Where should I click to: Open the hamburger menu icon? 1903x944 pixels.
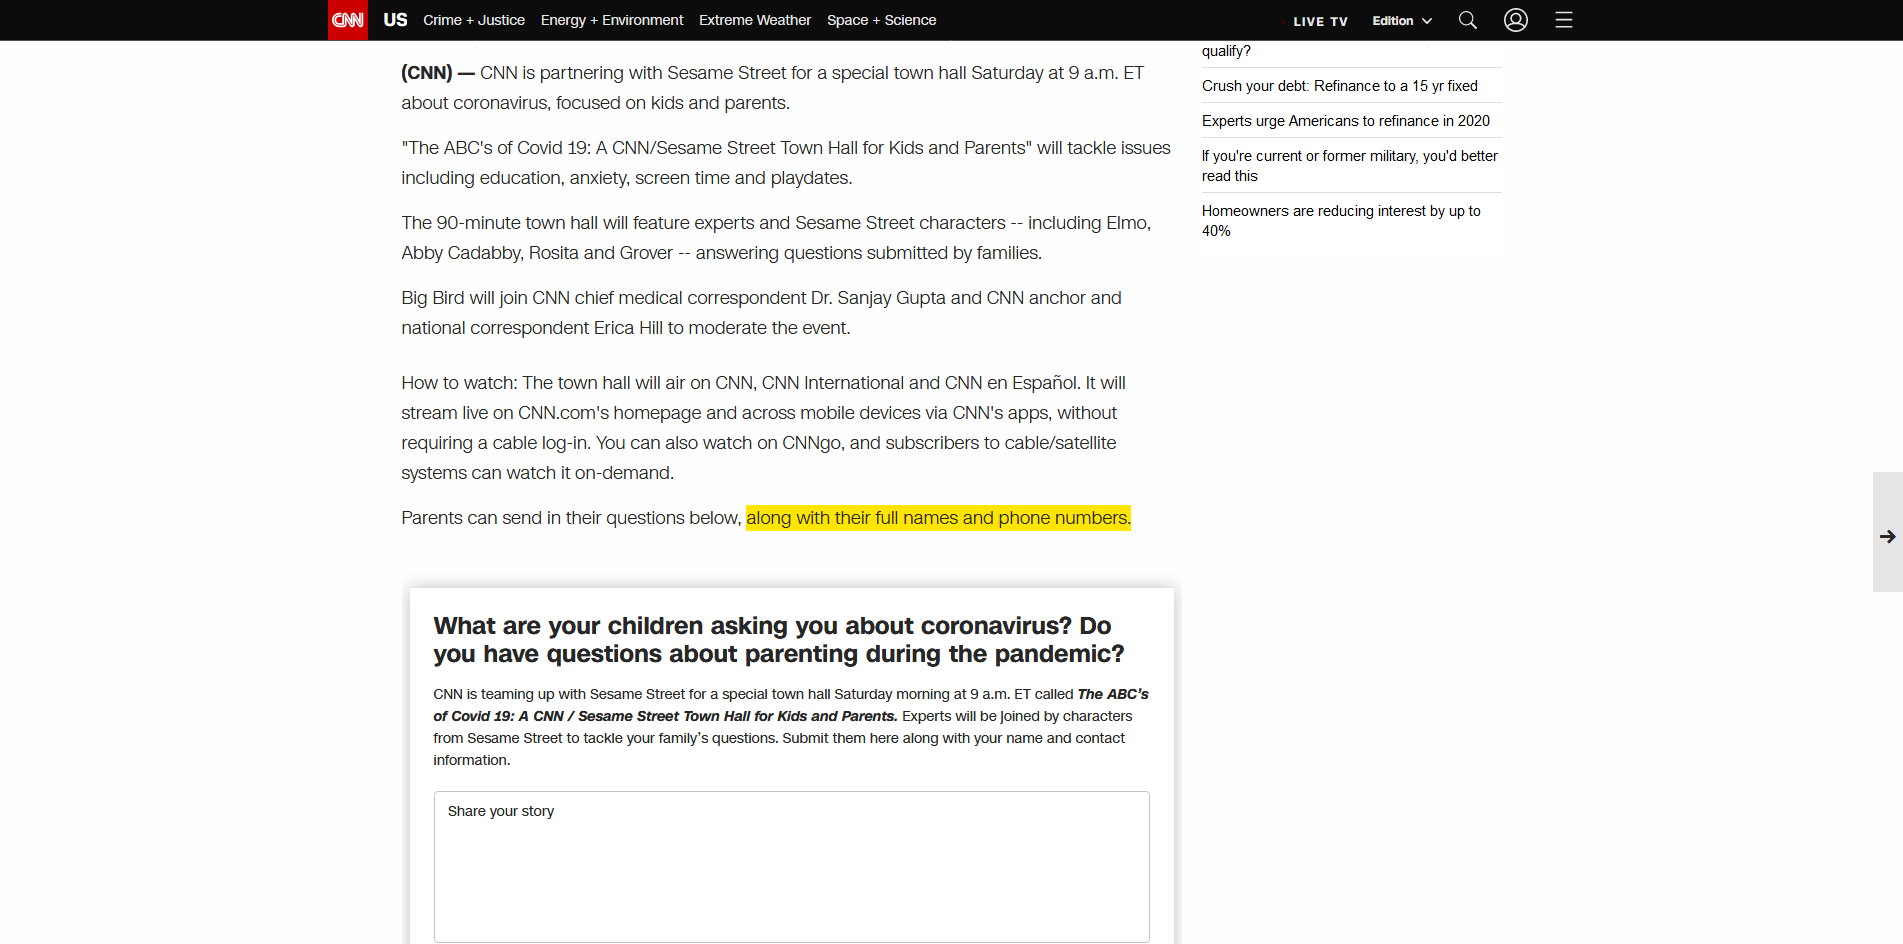click(x=1564, y=20)
